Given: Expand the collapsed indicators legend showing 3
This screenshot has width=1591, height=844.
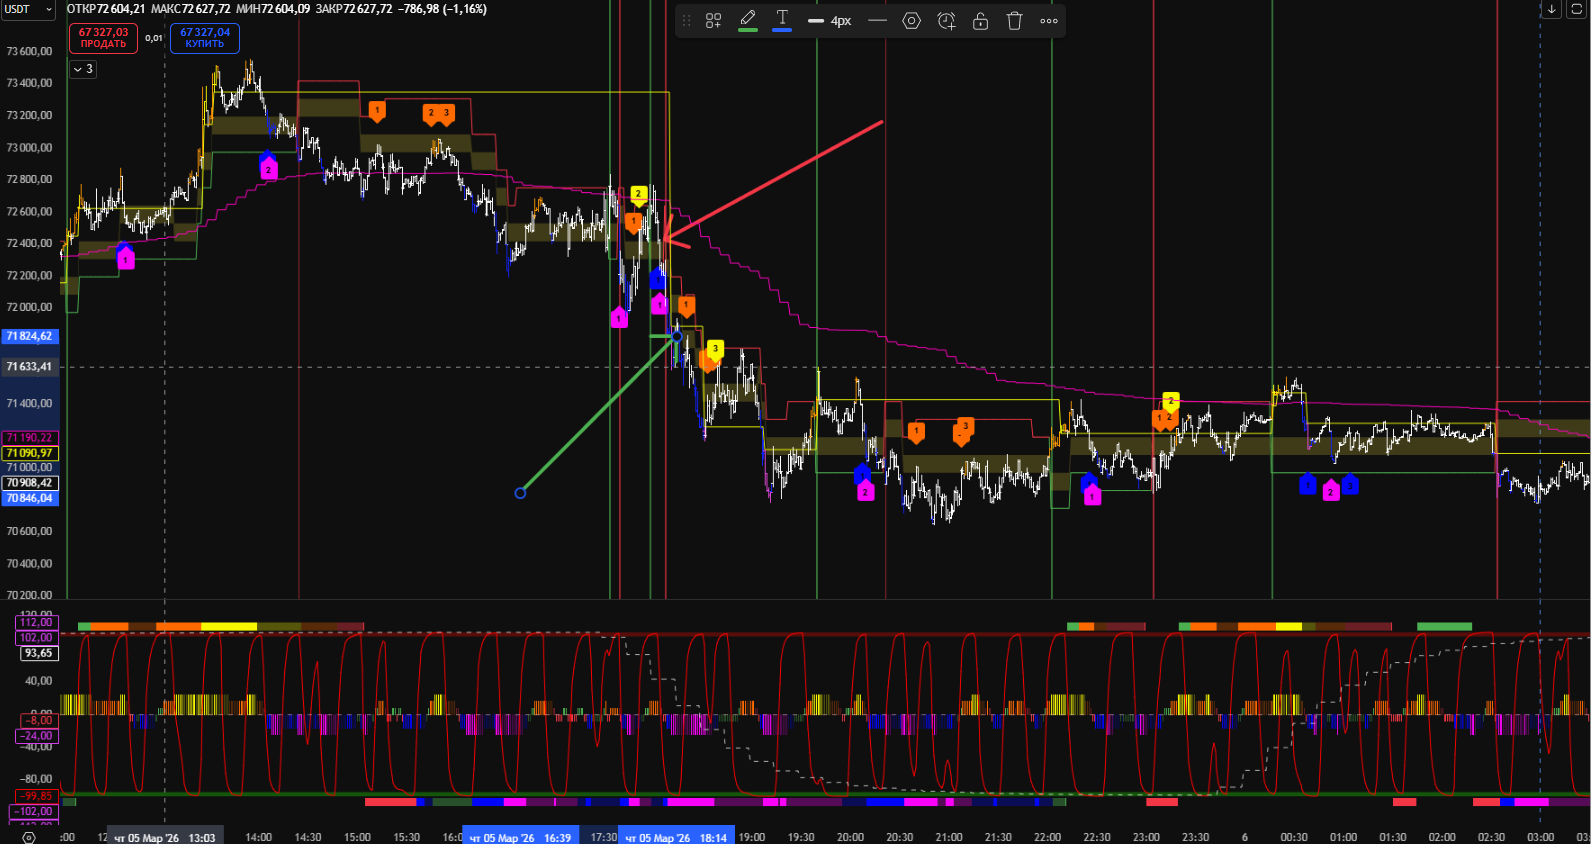Looking at the screenshot, I should [83, 69].
